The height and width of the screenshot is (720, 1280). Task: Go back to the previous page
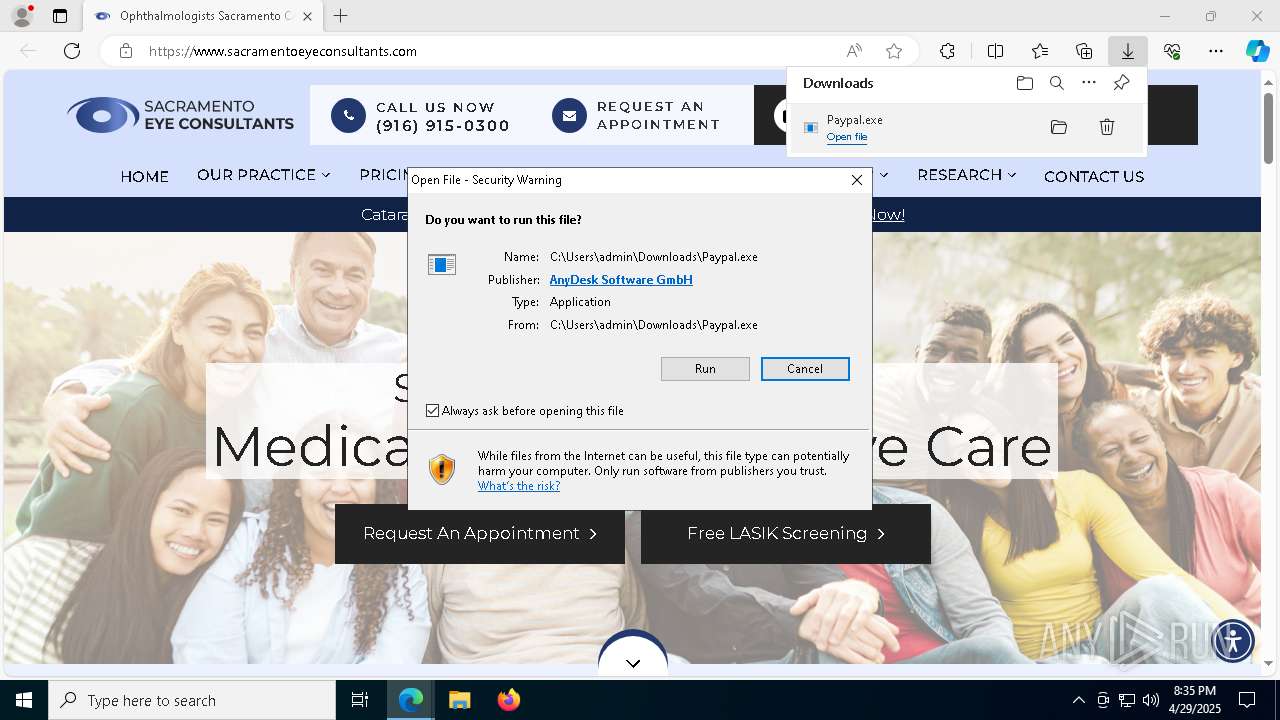[28, 51]
